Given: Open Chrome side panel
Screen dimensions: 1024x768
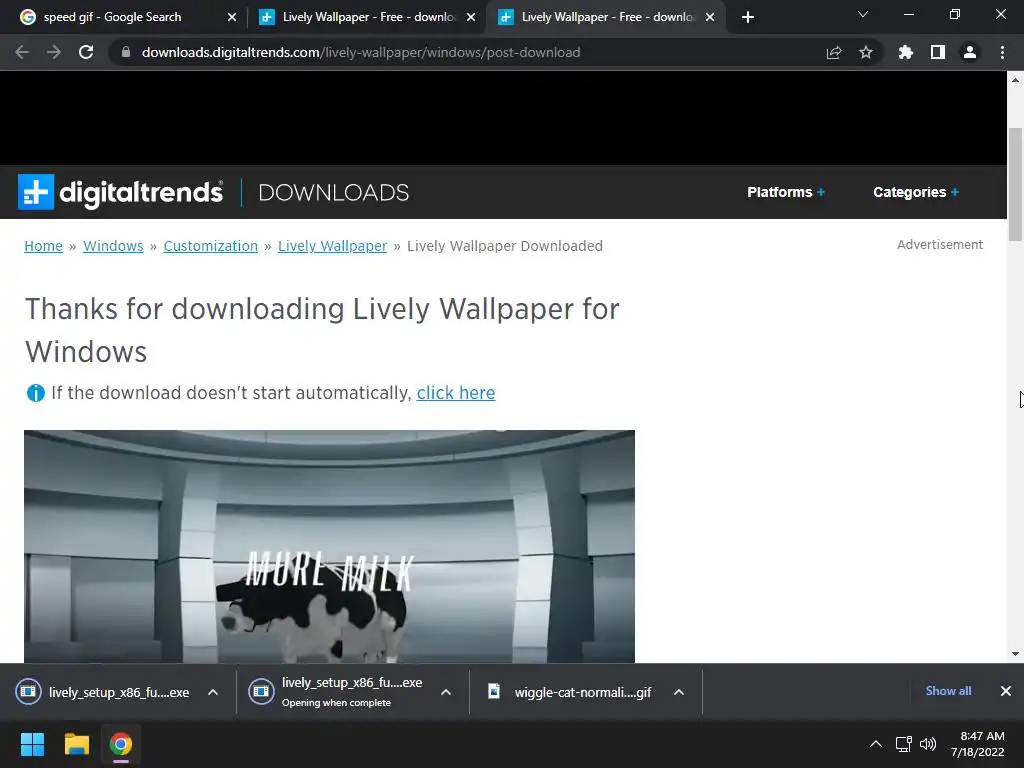Looking at the screenshot, I should pyautogui.click(x=938, y=52).
